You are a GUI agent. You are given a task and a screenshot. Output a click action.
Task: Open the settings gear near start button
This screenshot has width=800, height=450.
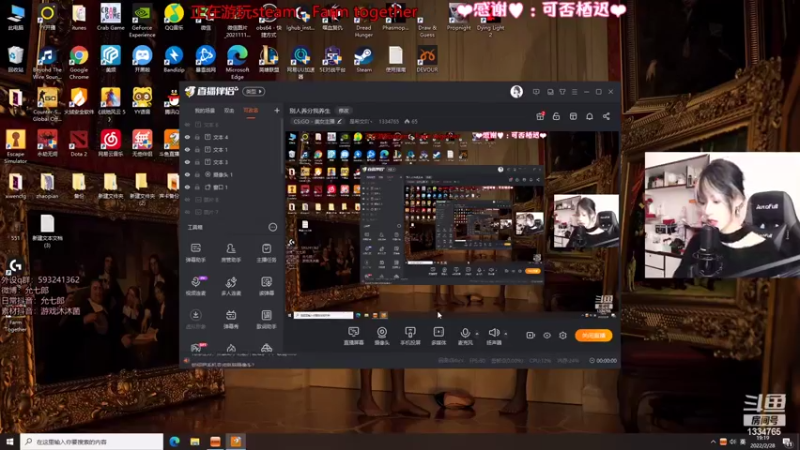coord(563,335)
